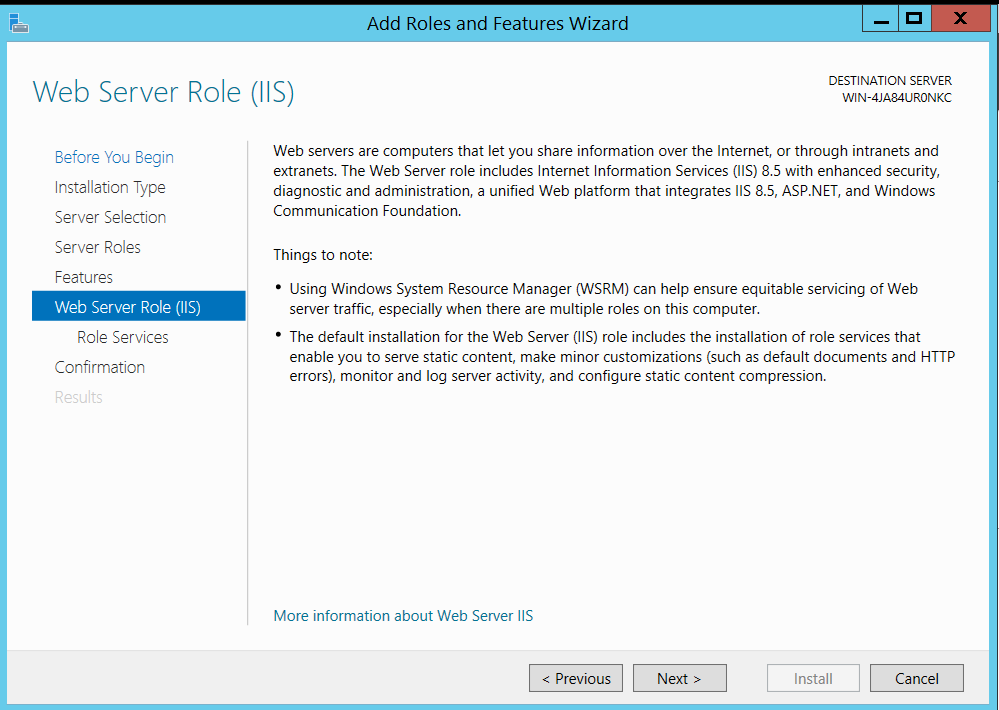The width and height of the screenshot is (999, 710).
Task: Open the Installation Type step
Action: tap(110, 187)
